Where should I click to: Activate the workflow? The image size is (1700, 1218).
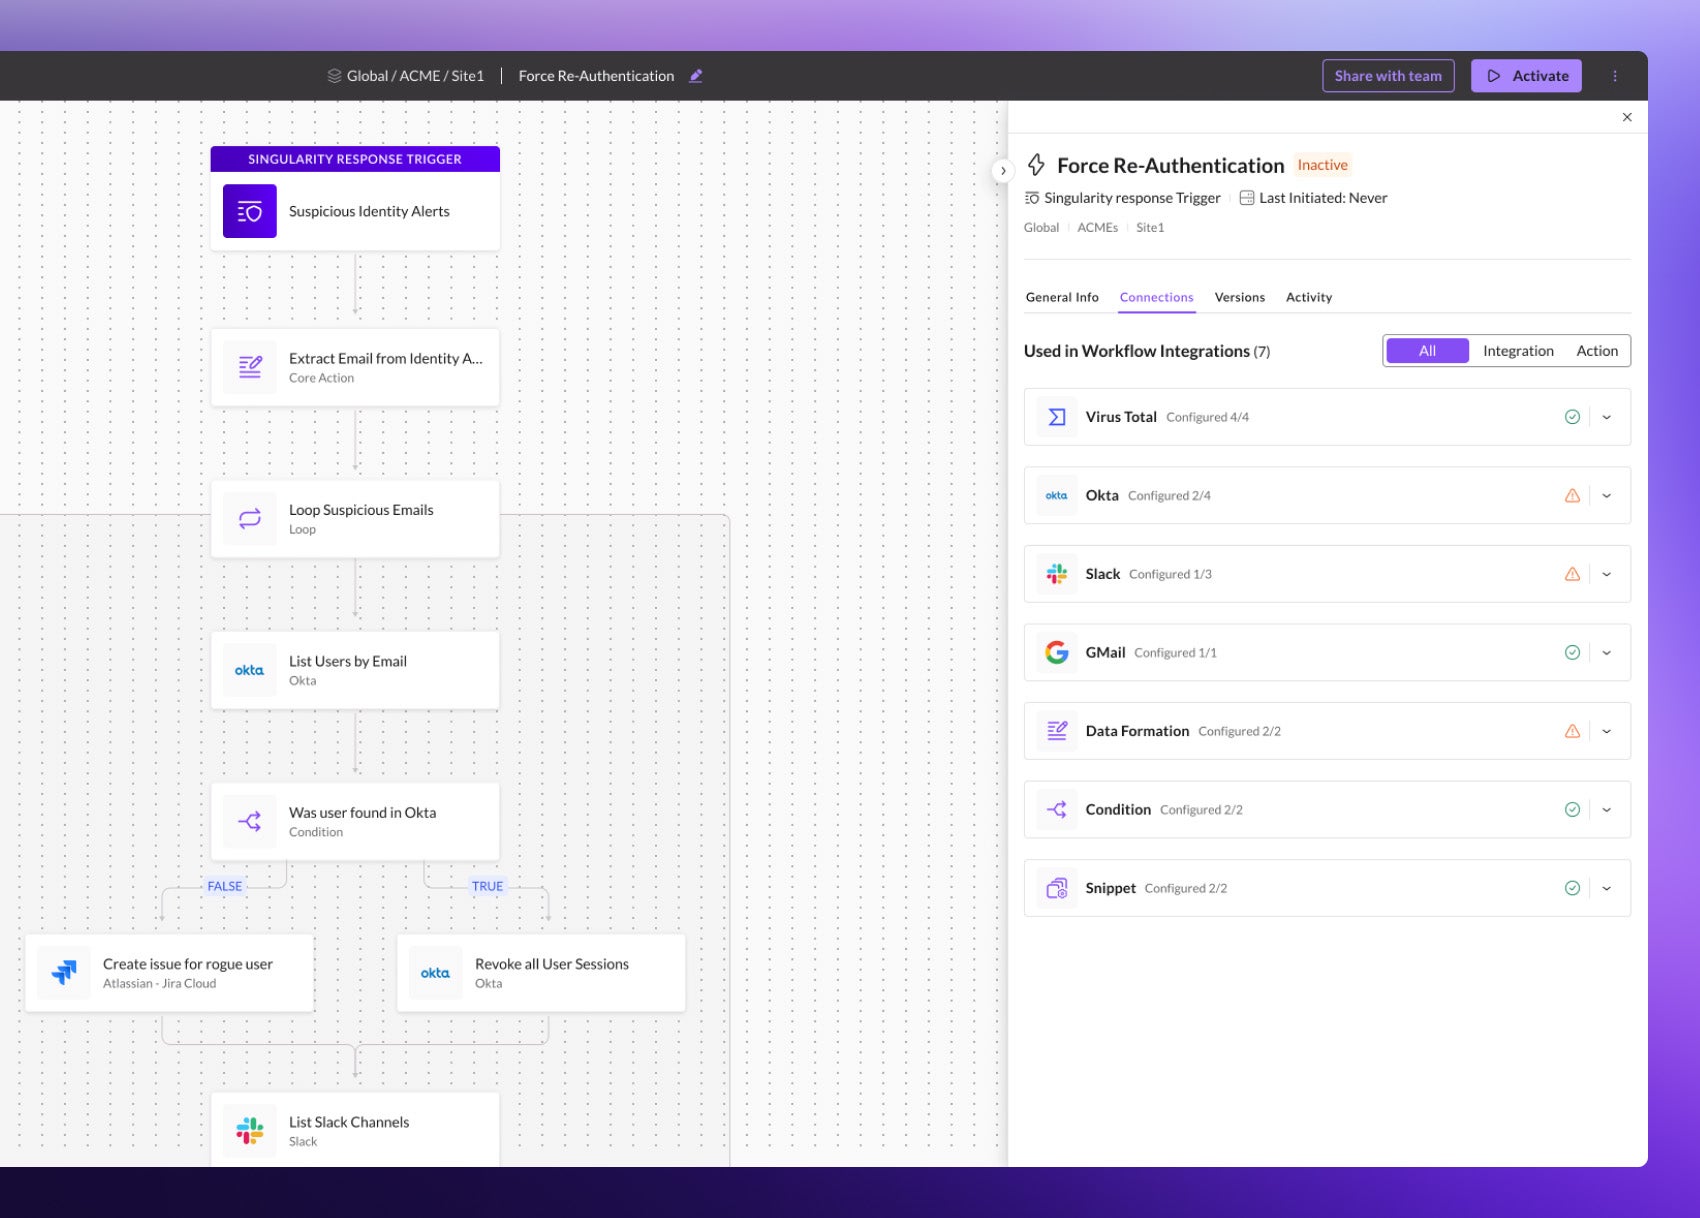pyautogui.click(x=1525, y=76)
